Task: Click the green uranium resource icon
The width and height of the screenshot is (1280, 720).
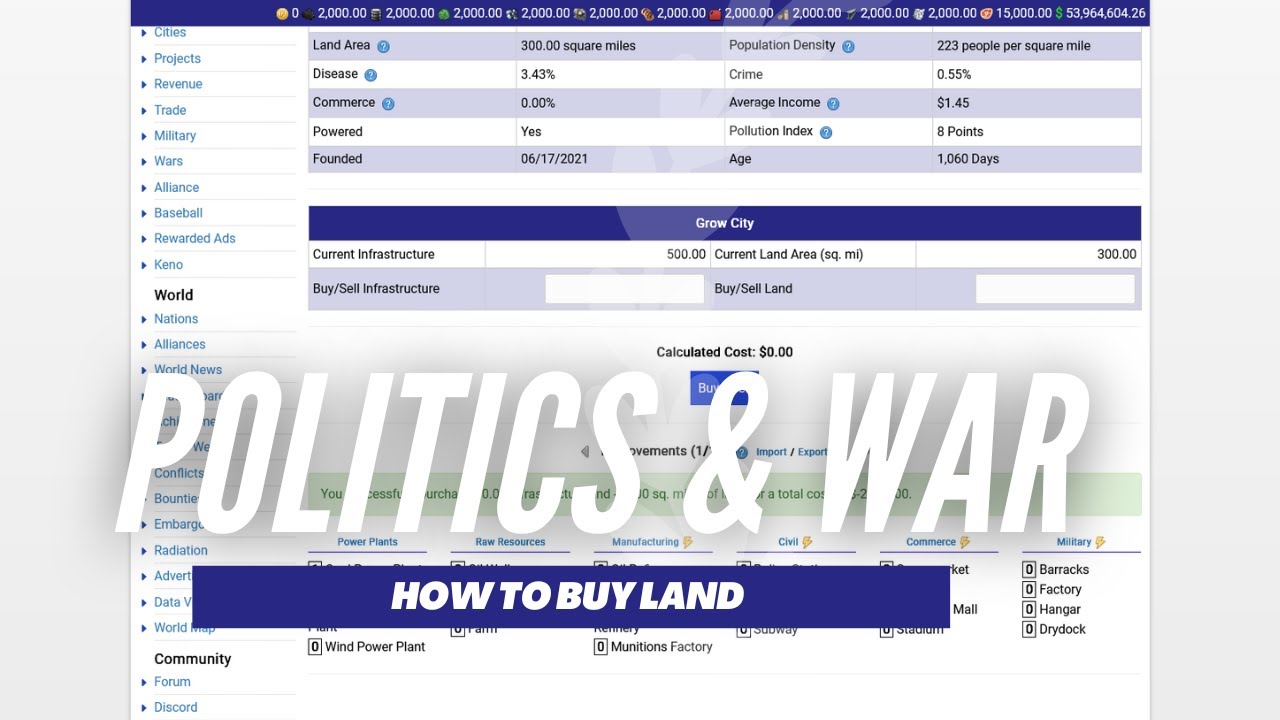Action: pos(444,13)
